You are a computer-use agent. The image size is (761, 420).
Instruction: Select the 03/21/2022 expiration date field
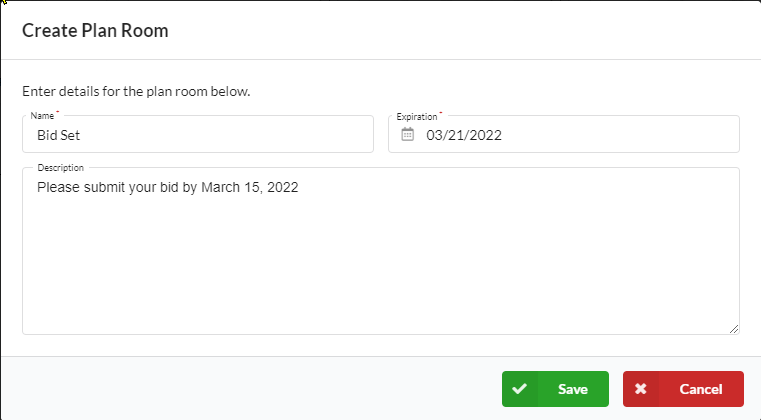point(564,134)
